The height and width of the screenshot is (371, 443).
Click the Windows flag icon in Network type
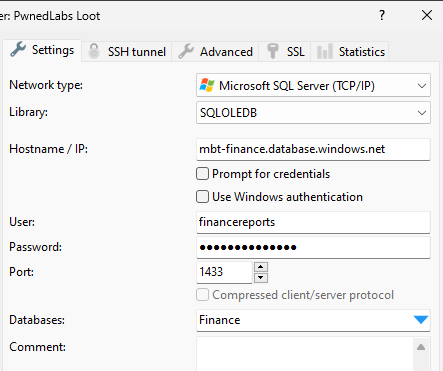tap(207, 86)
